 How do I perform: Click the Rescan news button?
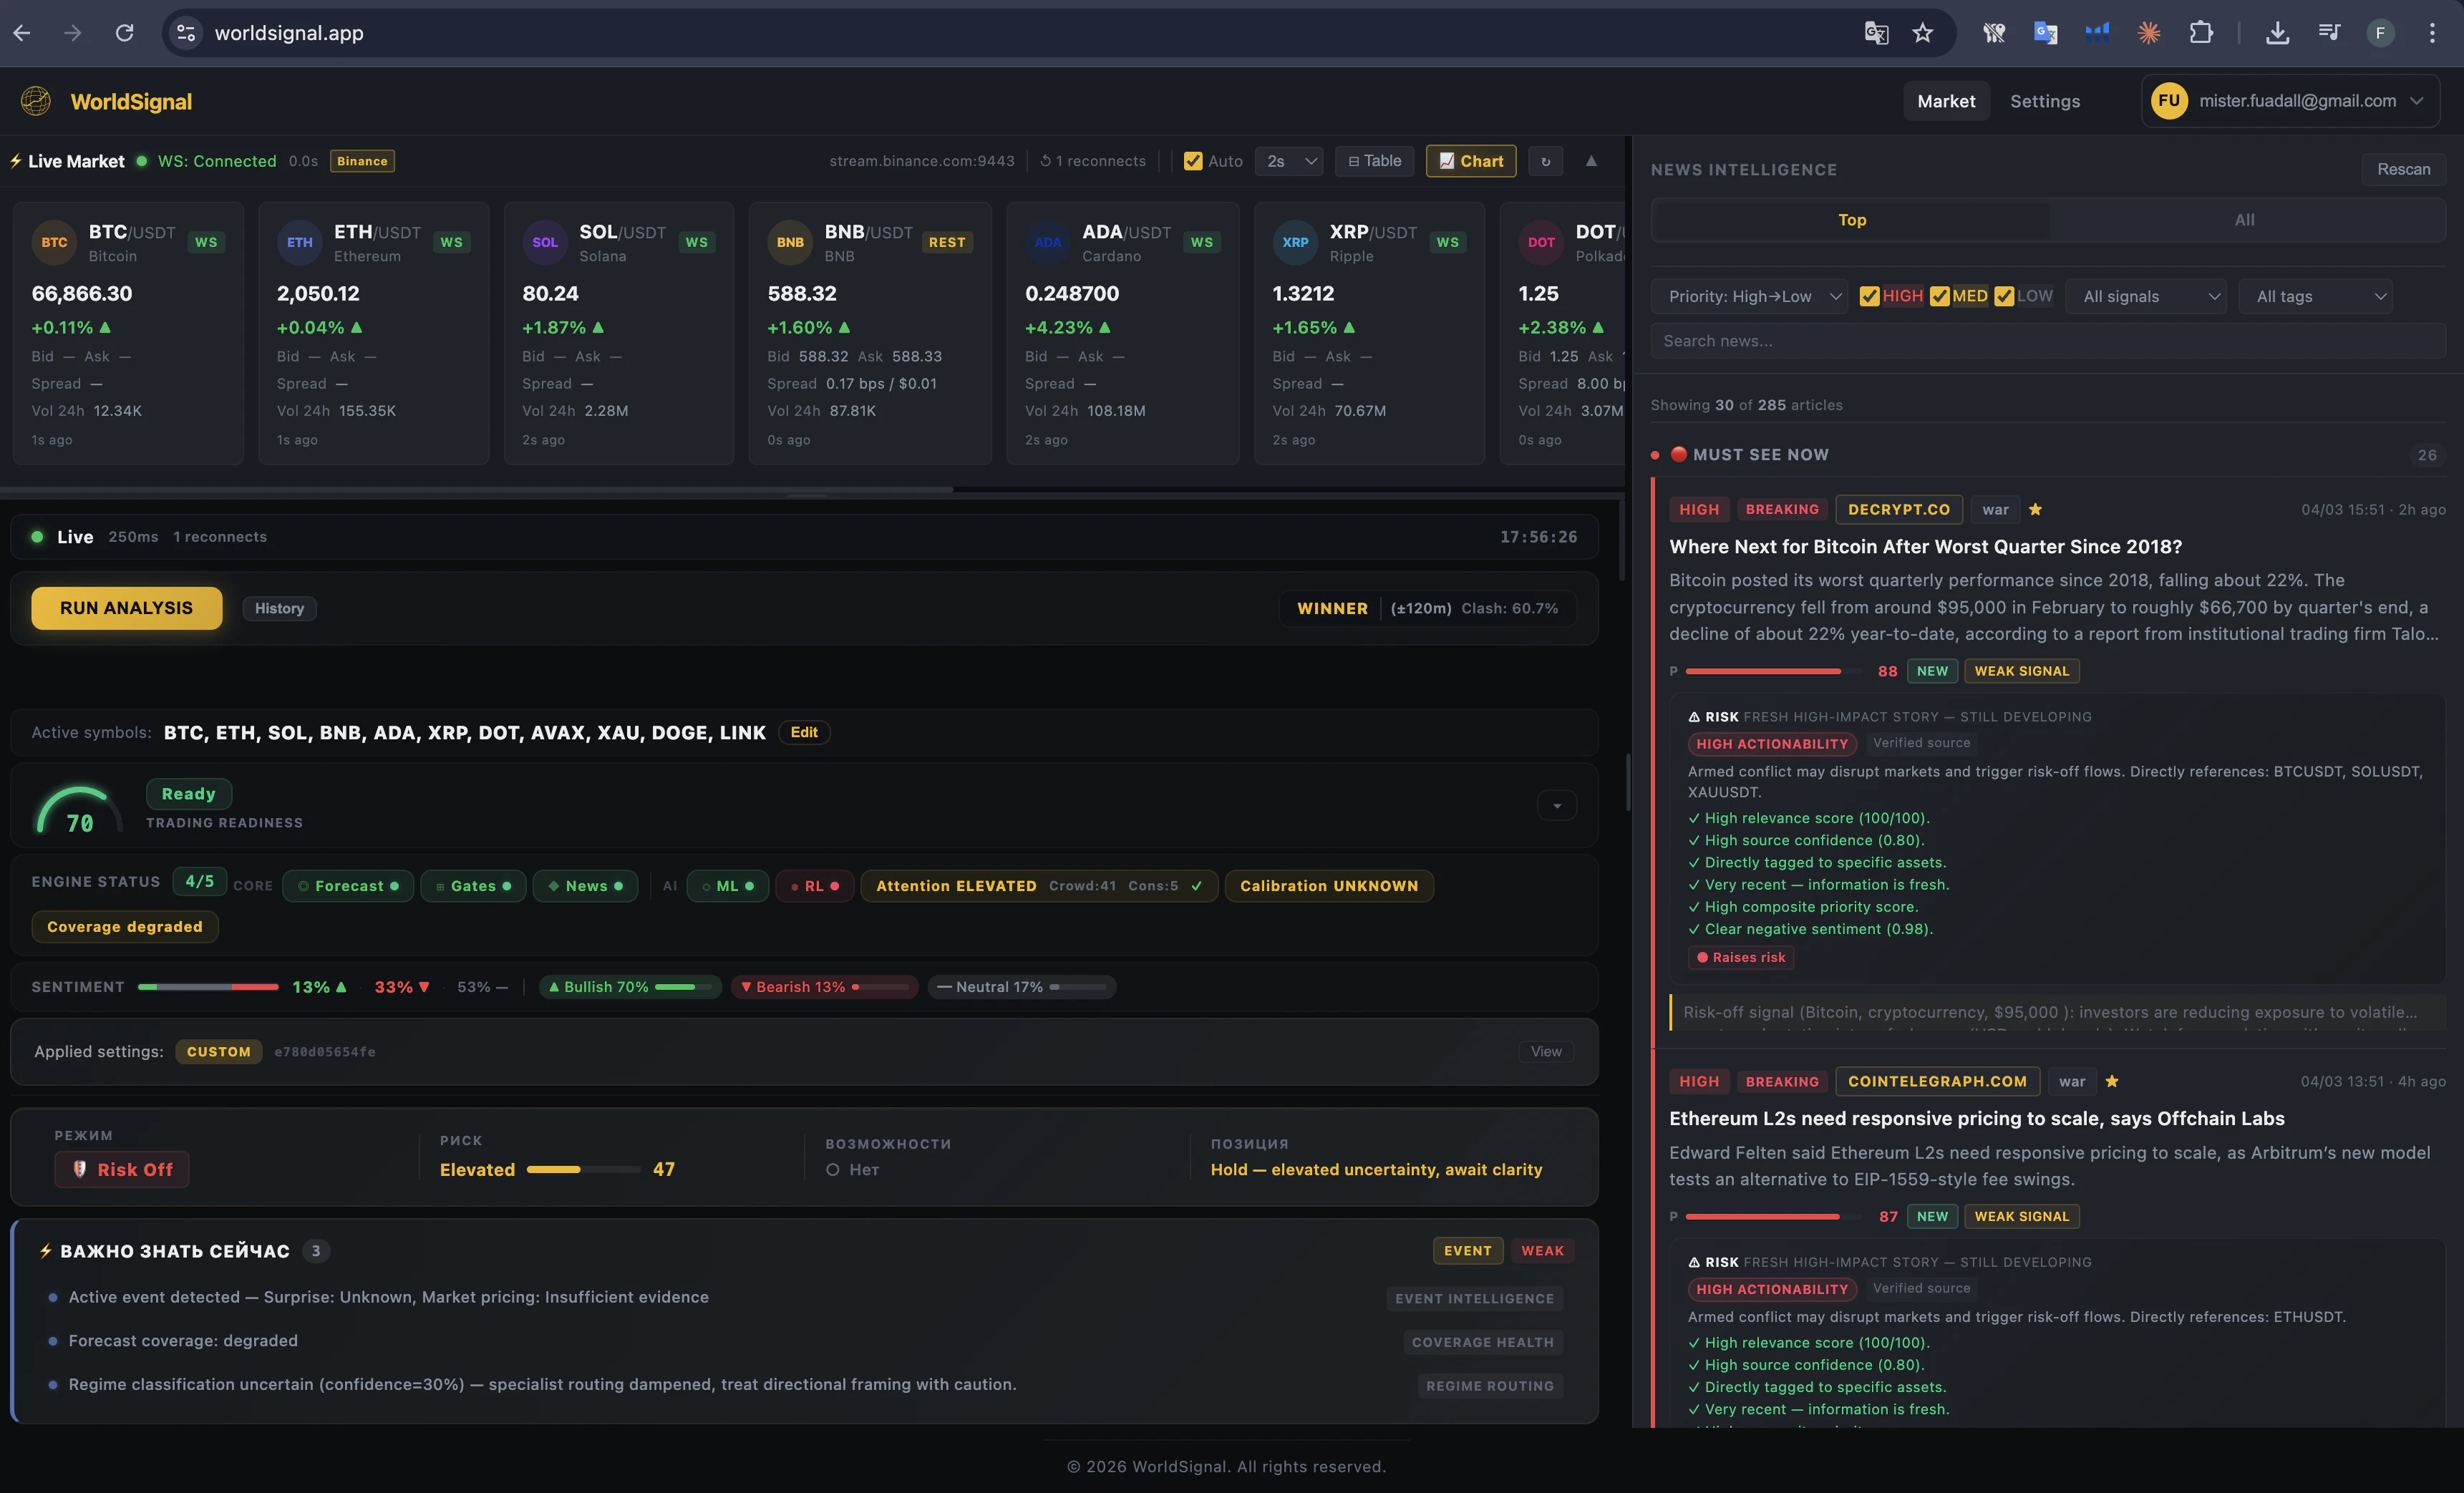coord(2403,169)
